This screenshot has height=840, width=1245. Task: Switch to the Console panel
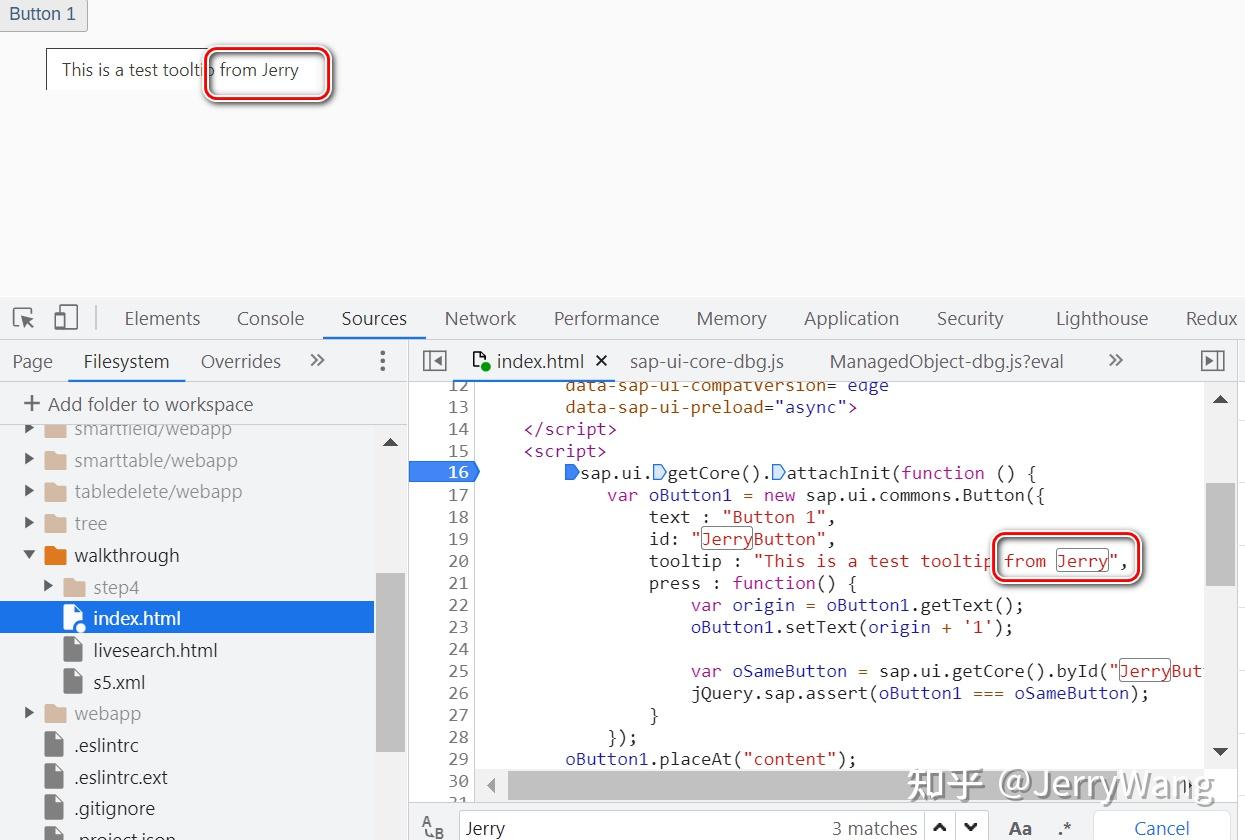pyautogui.click(x=270, y=318)
